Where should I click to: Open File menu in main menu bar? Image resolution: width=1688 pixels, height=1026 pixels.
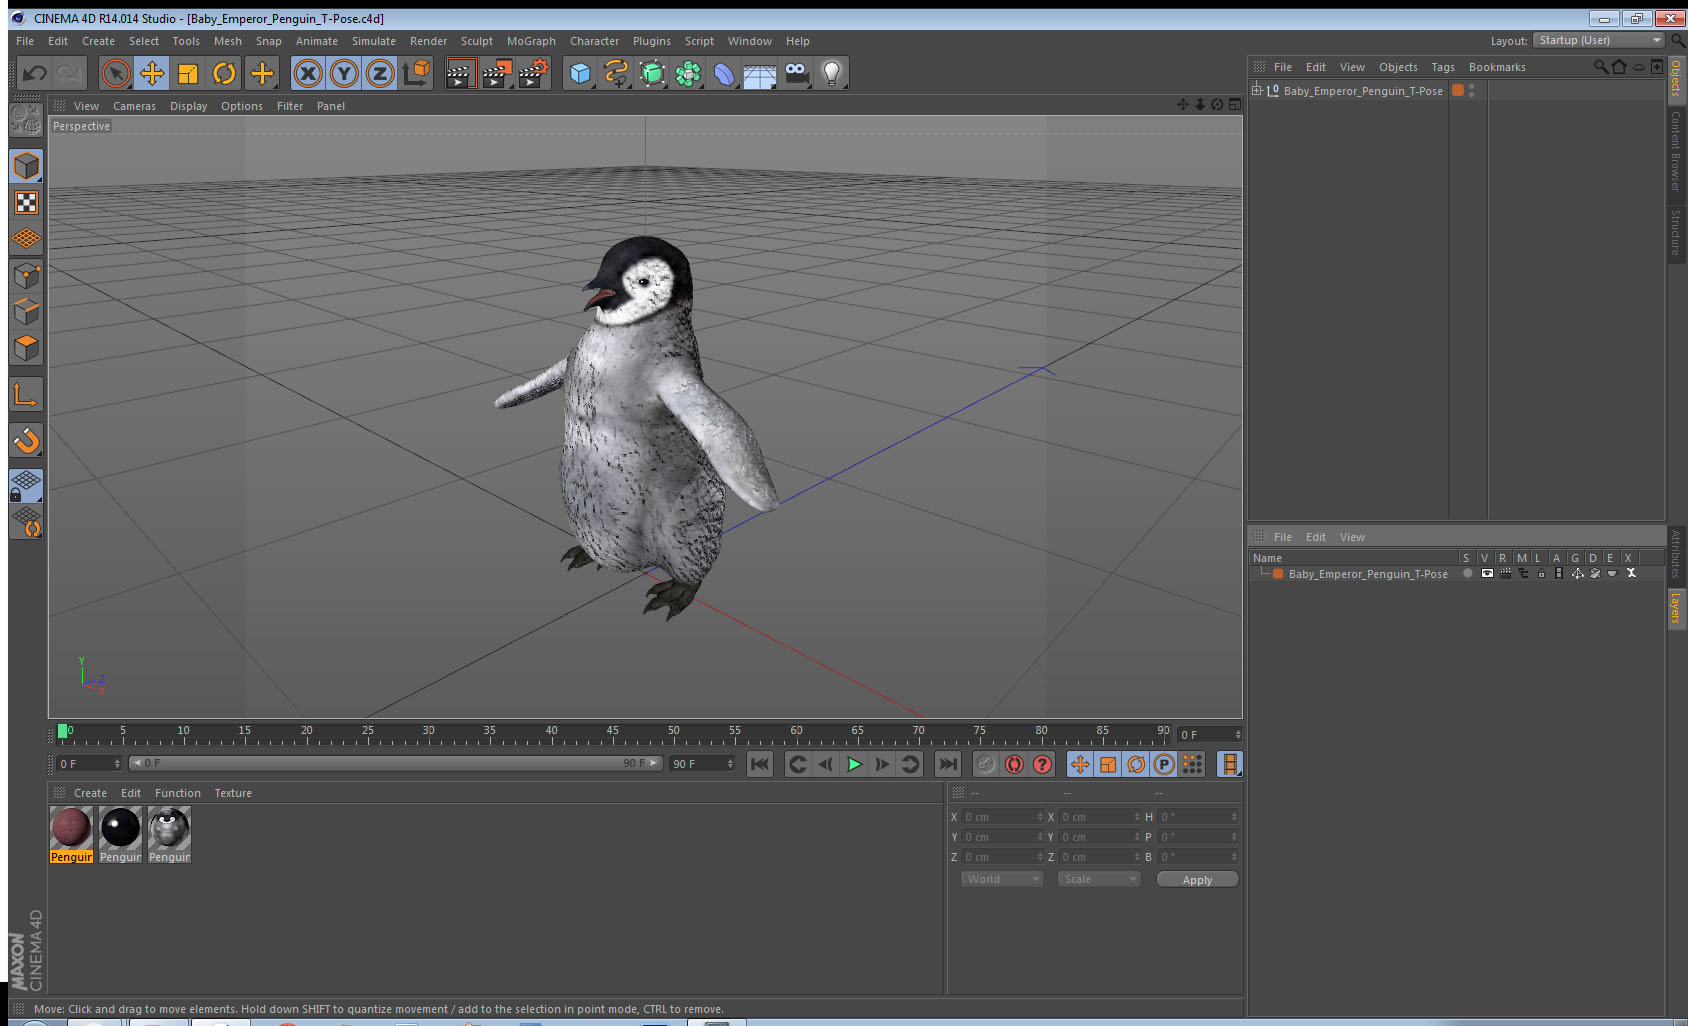pos(25,41)
